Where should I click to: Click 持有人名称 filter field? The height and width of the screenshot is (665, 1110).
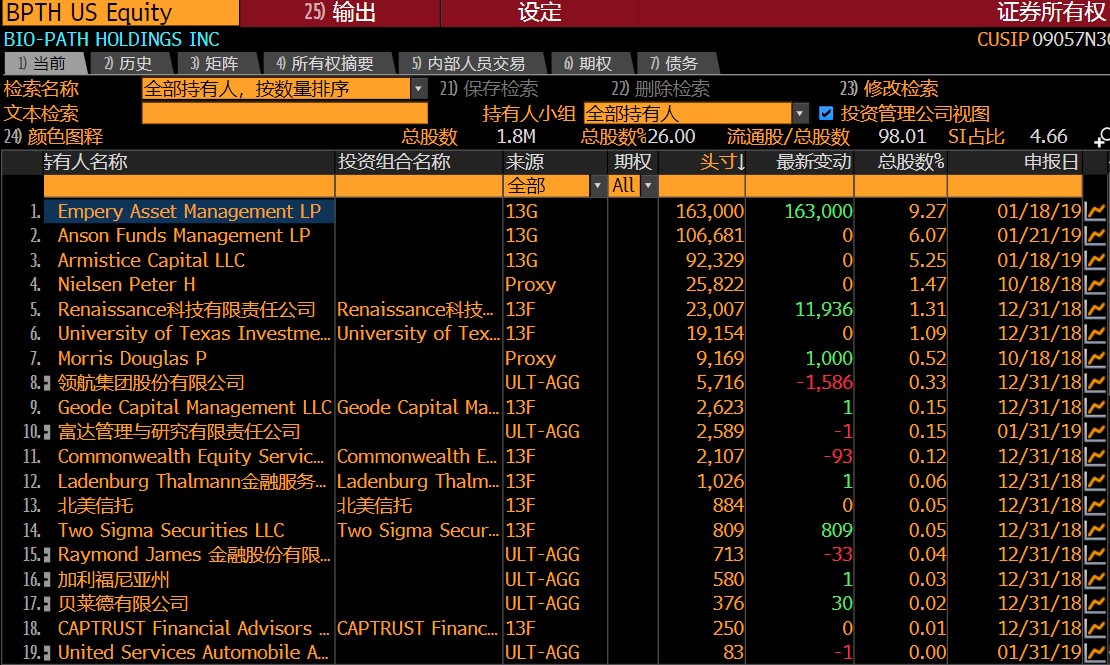pos(189,186)
